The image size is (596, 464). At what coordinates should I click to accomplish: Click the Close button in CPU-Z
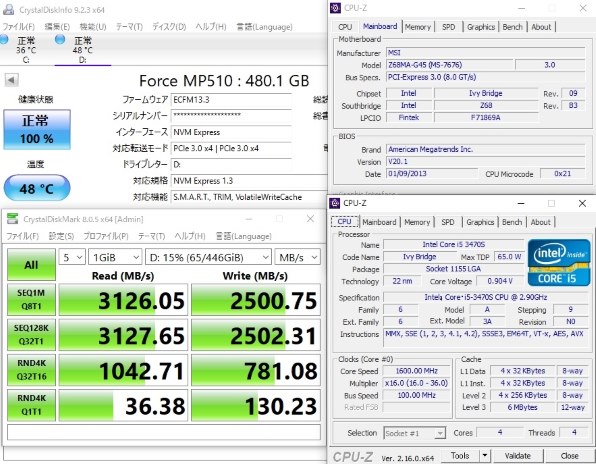569,455
